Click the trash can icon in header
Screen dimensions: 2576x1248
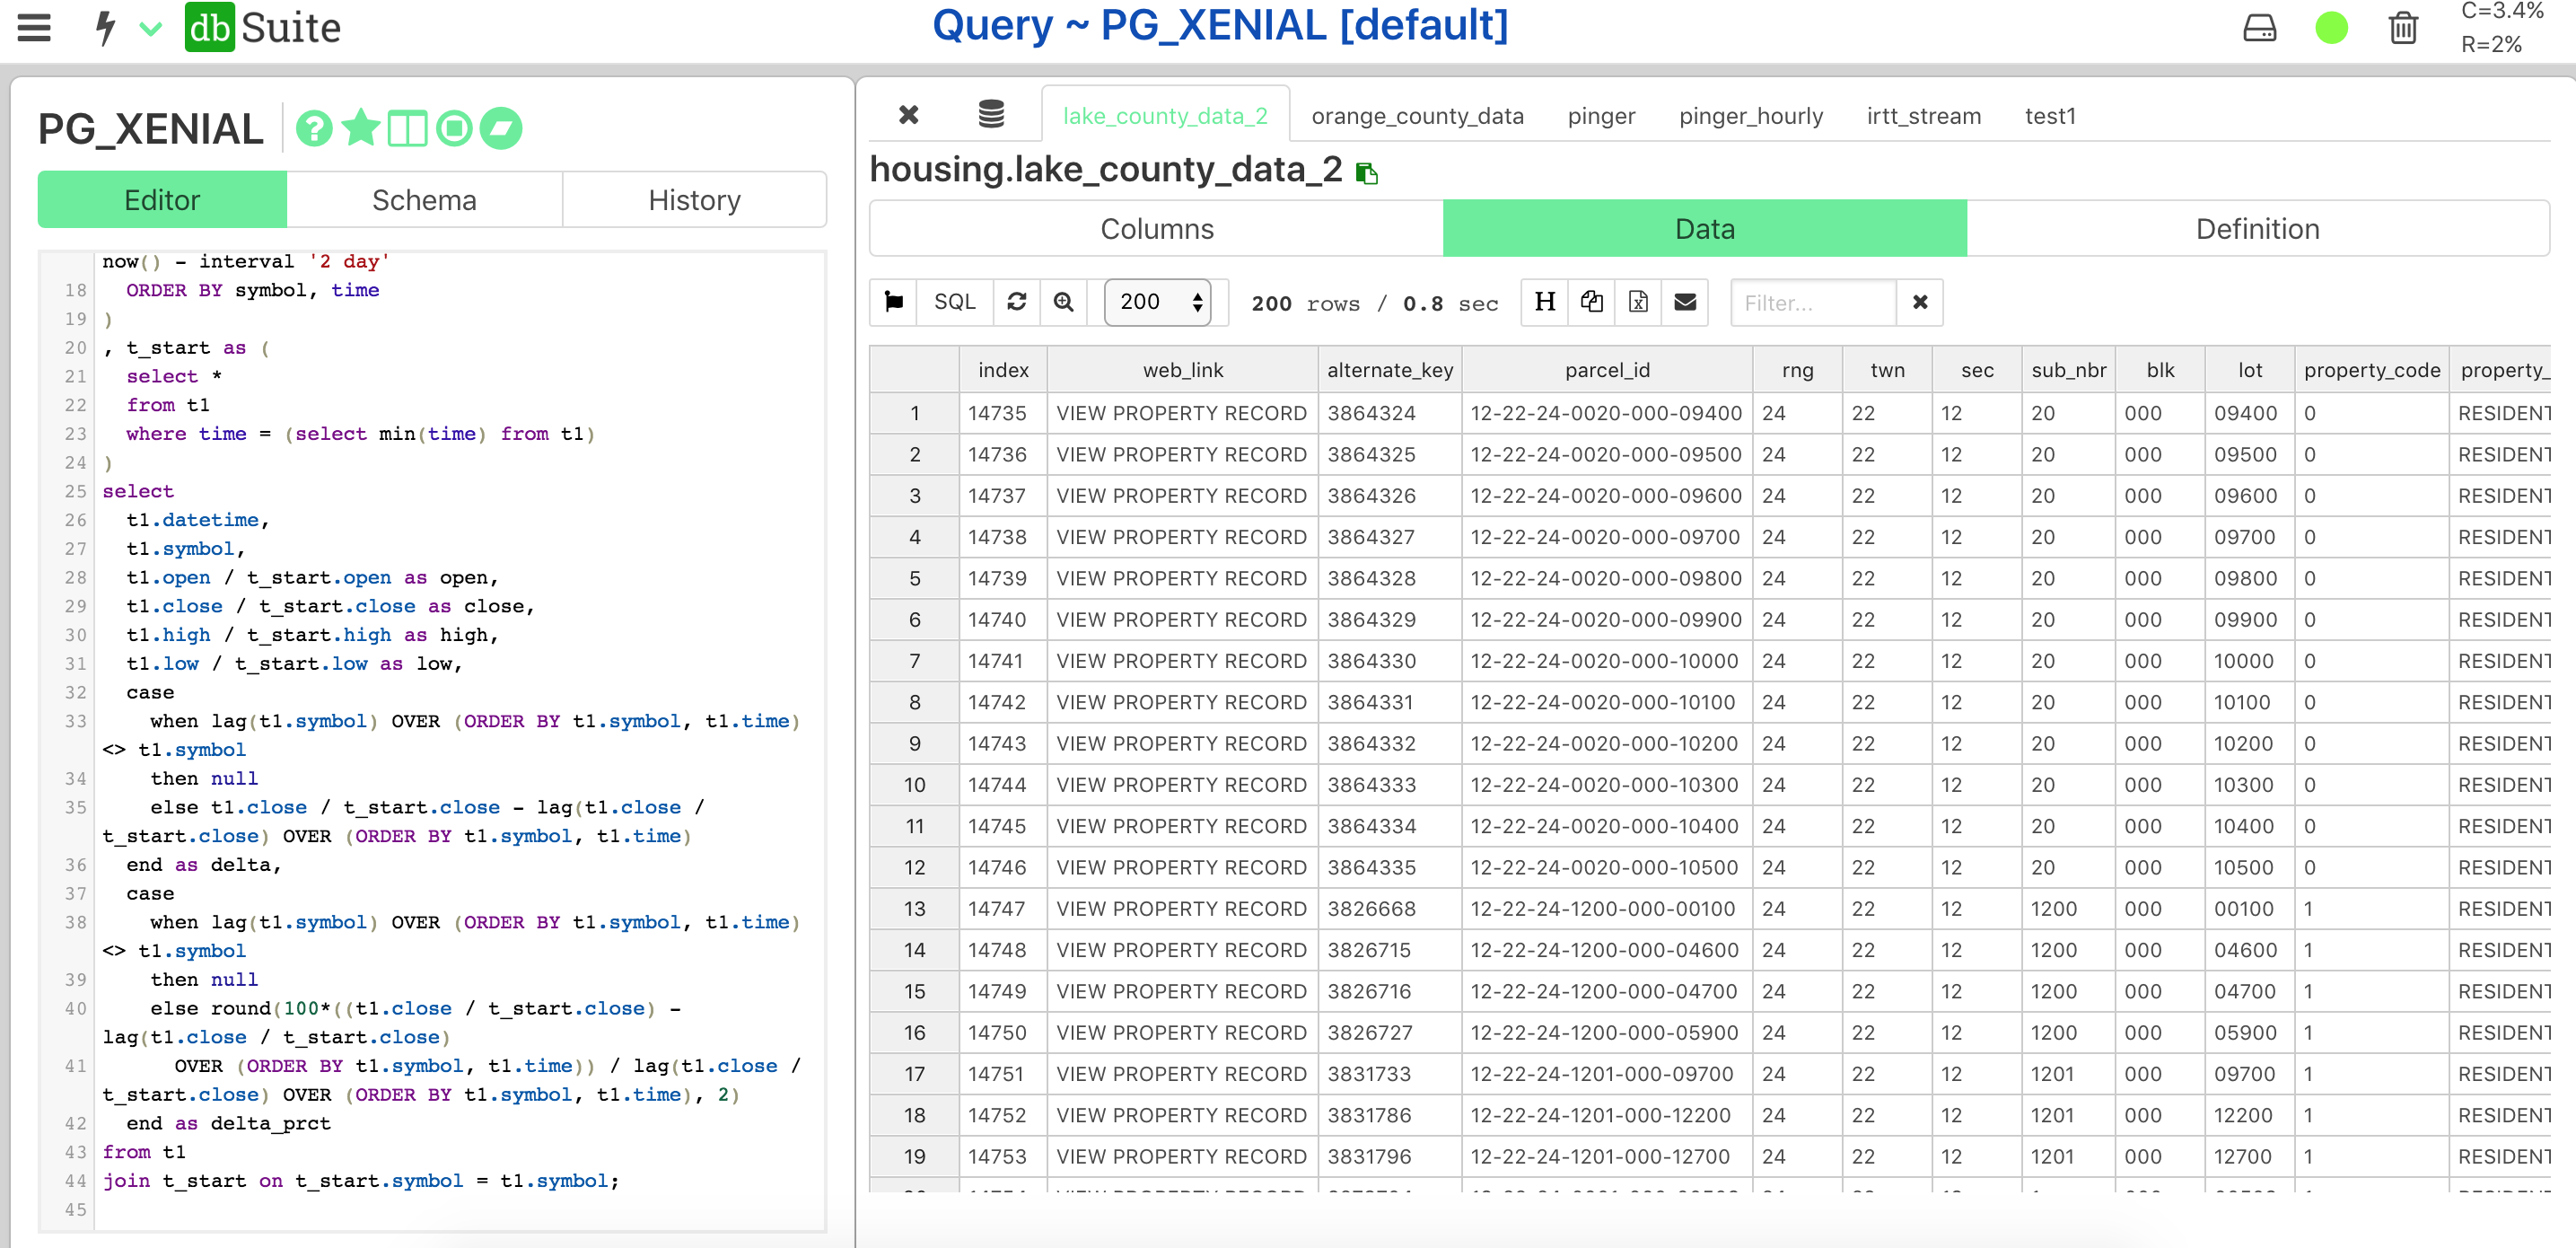coord(2403,28)
